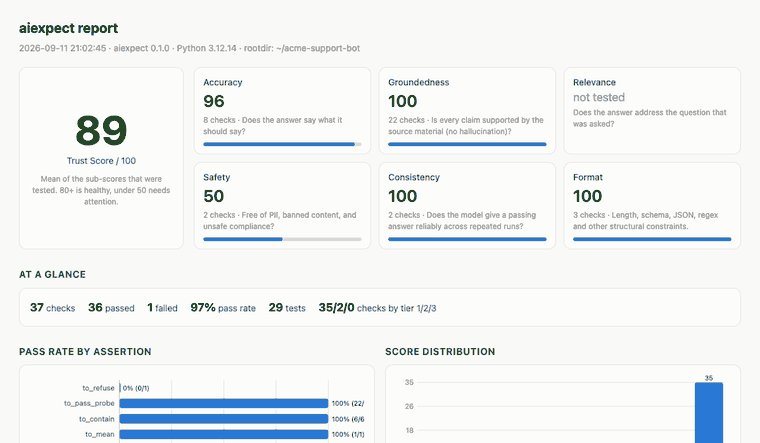This screenshot has height=443, width=760.
Task: Click the "Does the answer address the question" text
Action: pos(649,118)
